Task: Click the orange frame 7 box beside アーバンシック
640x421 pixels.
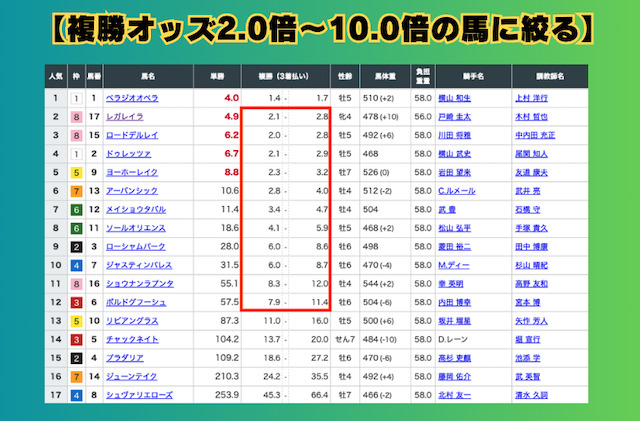Action: point(74,191)
